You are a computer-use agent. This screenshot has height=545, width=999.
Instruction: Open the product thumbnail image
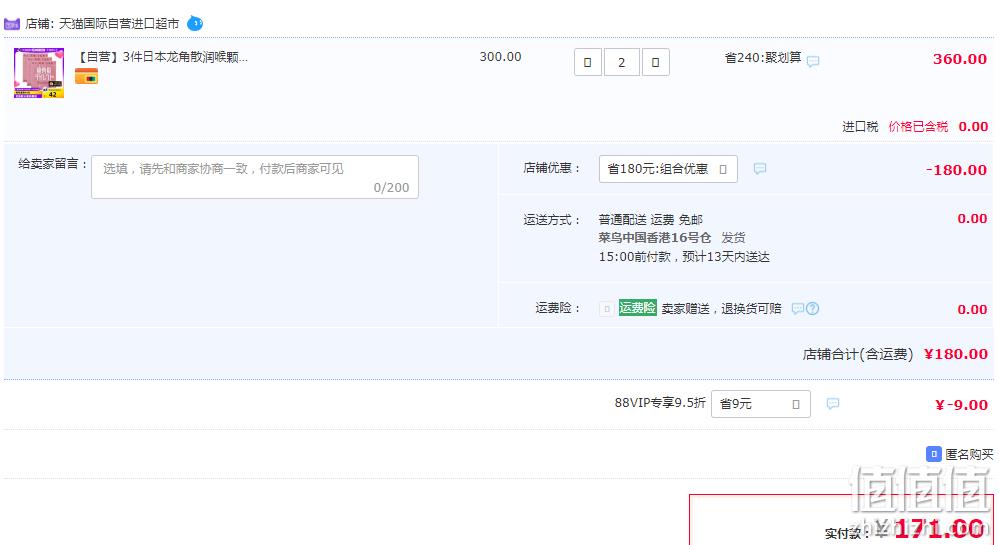coord(39,73)
